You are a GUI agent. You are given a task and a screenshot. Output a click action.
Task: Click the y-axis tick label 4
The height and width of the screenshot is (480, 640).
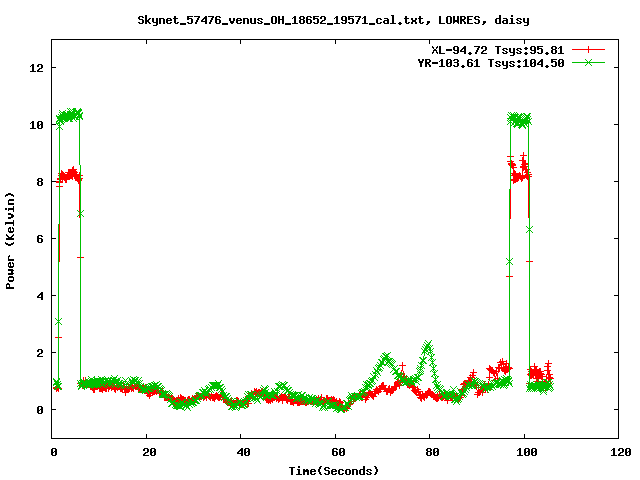40,296
